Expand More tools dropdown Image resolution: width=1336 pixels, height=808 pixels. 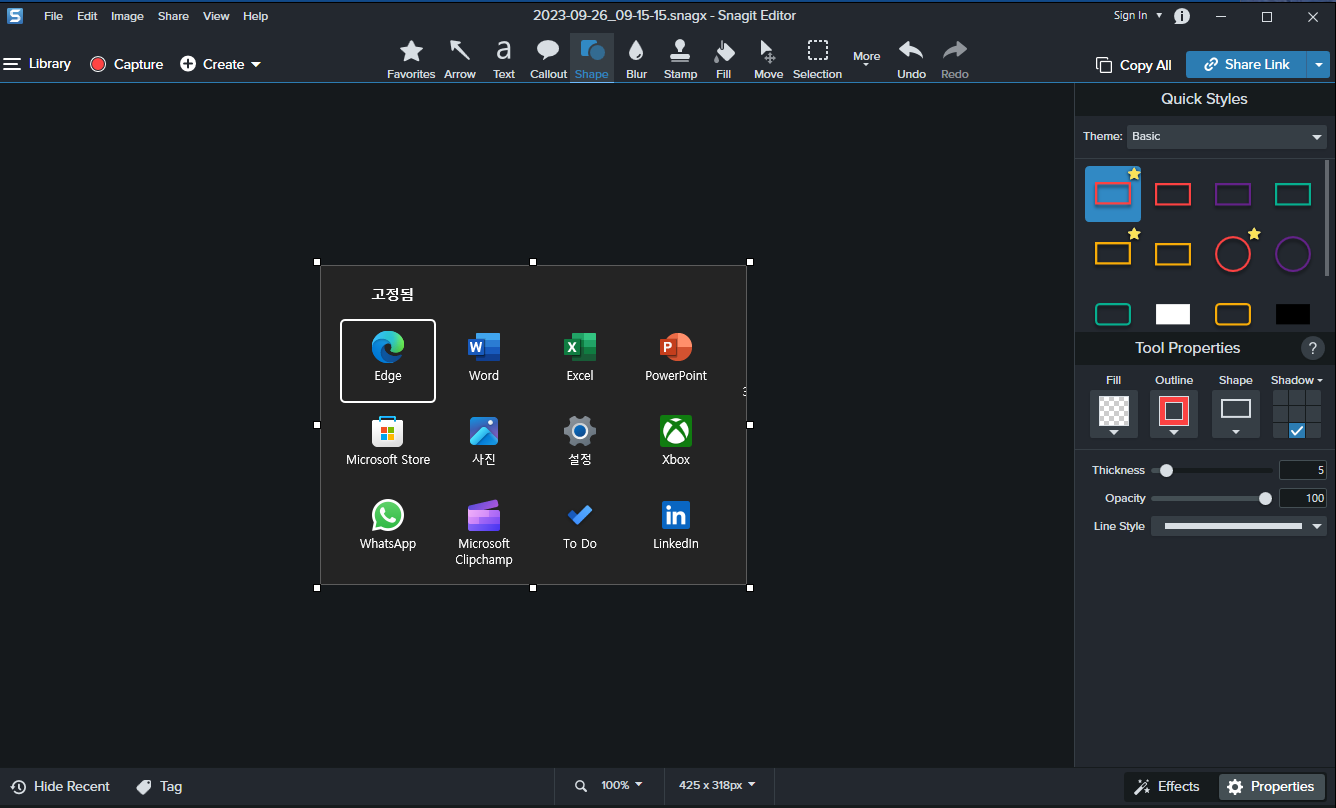[867, 58]
